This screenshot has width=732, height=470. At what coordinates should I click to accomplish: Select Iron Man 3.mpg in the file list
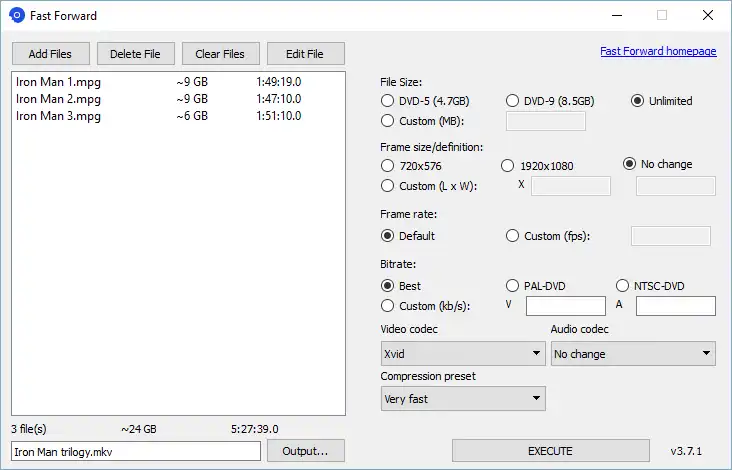point(178,116)
